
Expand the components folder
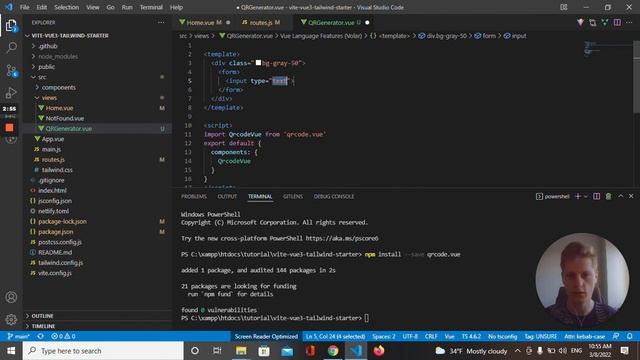[37, 87]
